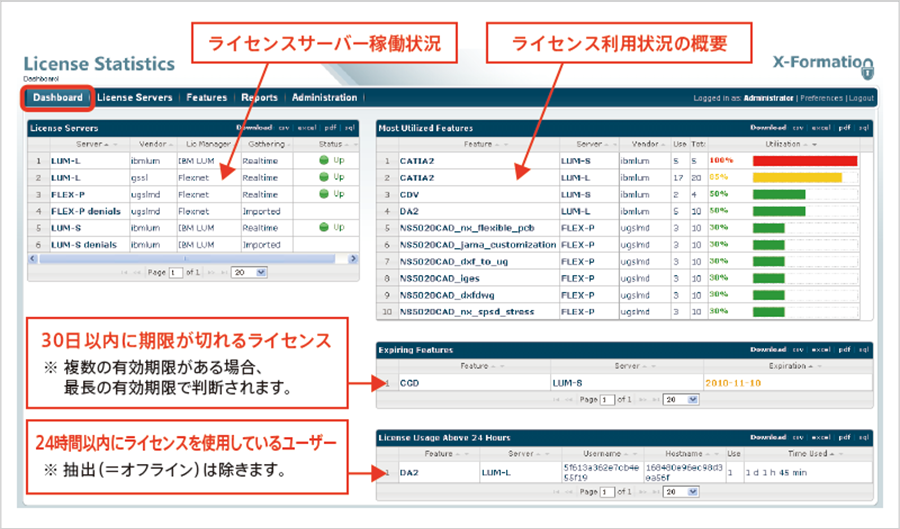This screenshot has height=529, width=900.
Task: Click scroll-right arrow in License Servers panel
Action: (x=353, y=259)
